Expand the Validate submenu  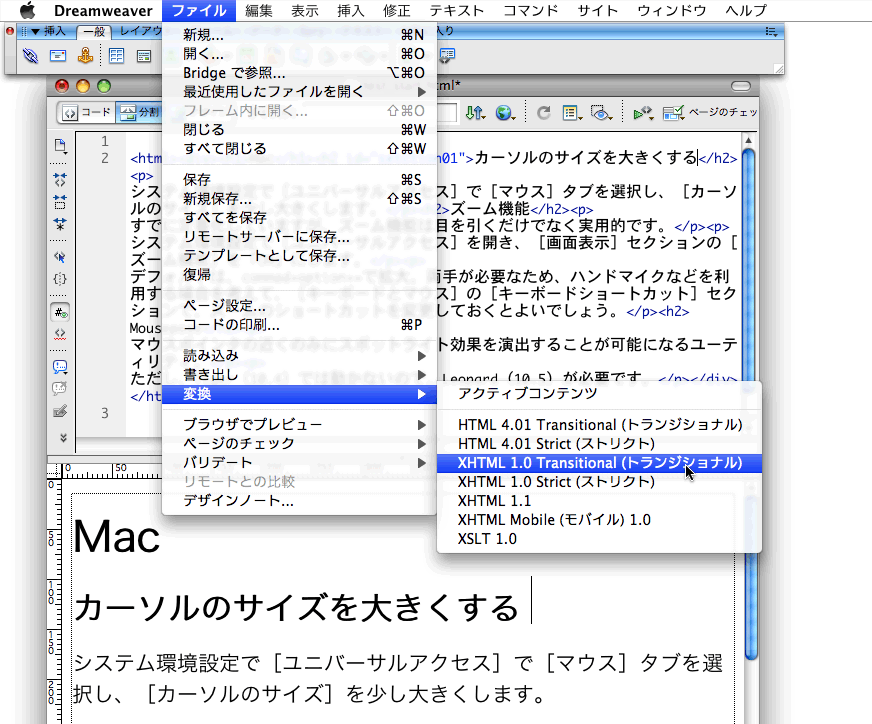[422, 463]
